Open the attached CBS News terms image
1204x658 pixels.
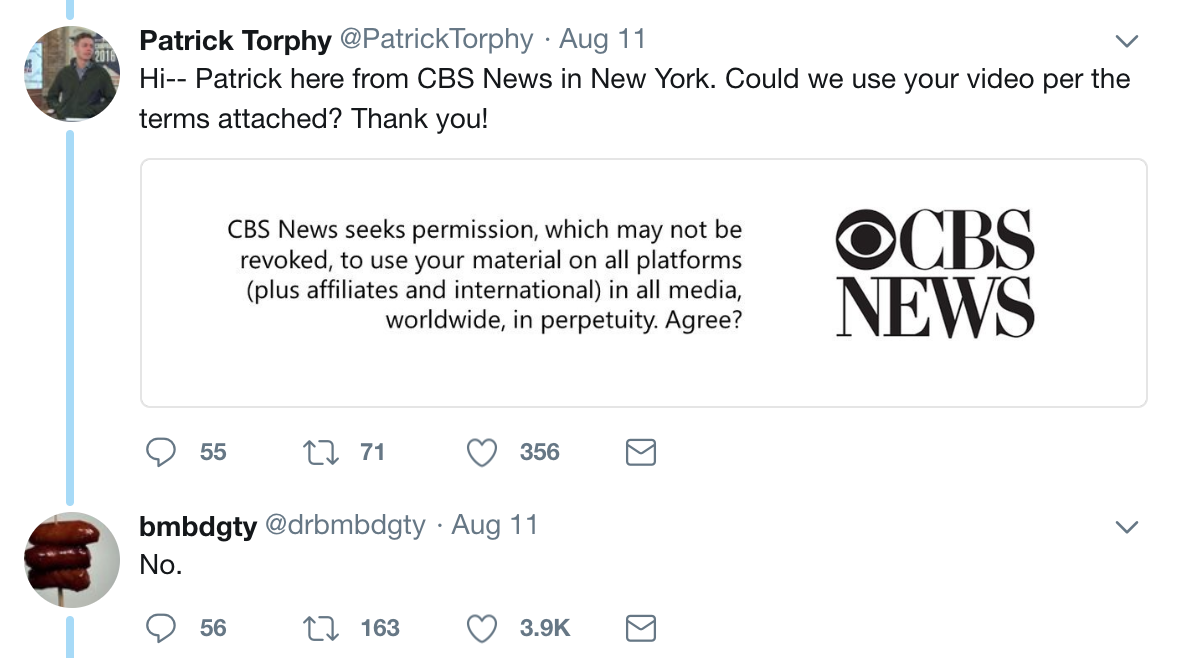[643, 283]
